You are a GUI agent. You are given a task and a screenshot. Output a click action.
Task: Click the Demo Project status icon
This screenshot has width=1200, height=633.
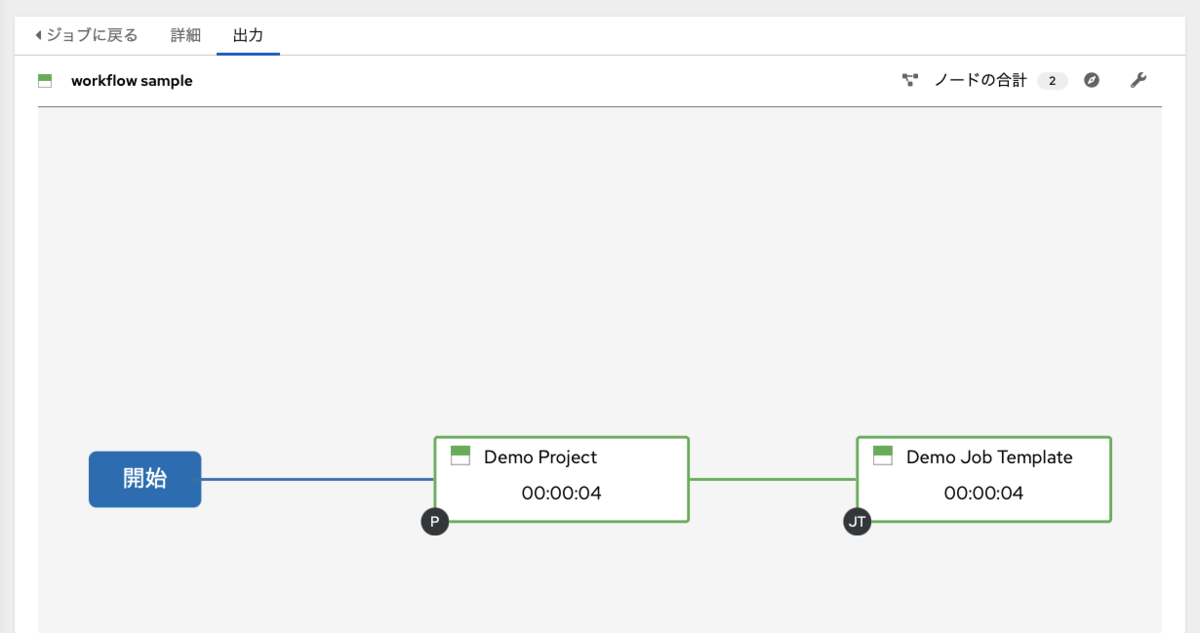pyautogui.click(x=460, y=456)
